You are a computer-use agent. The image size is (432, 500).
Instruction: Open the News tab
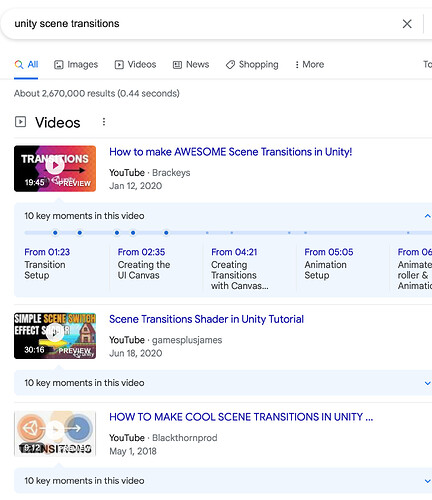pyautogui.click(x=191, y=64)
